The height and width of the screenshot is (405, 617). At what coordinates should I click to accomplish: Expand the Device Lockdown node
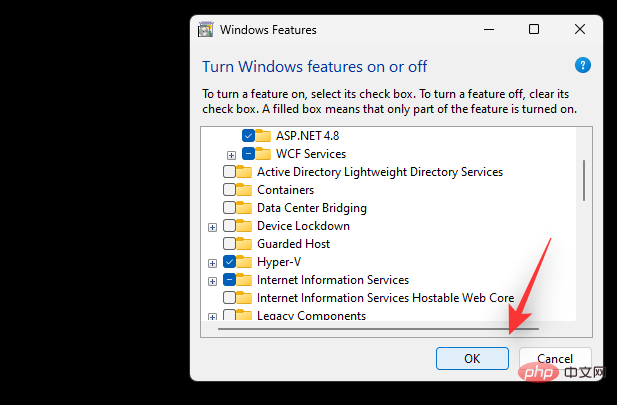click(x=212, y=227)
